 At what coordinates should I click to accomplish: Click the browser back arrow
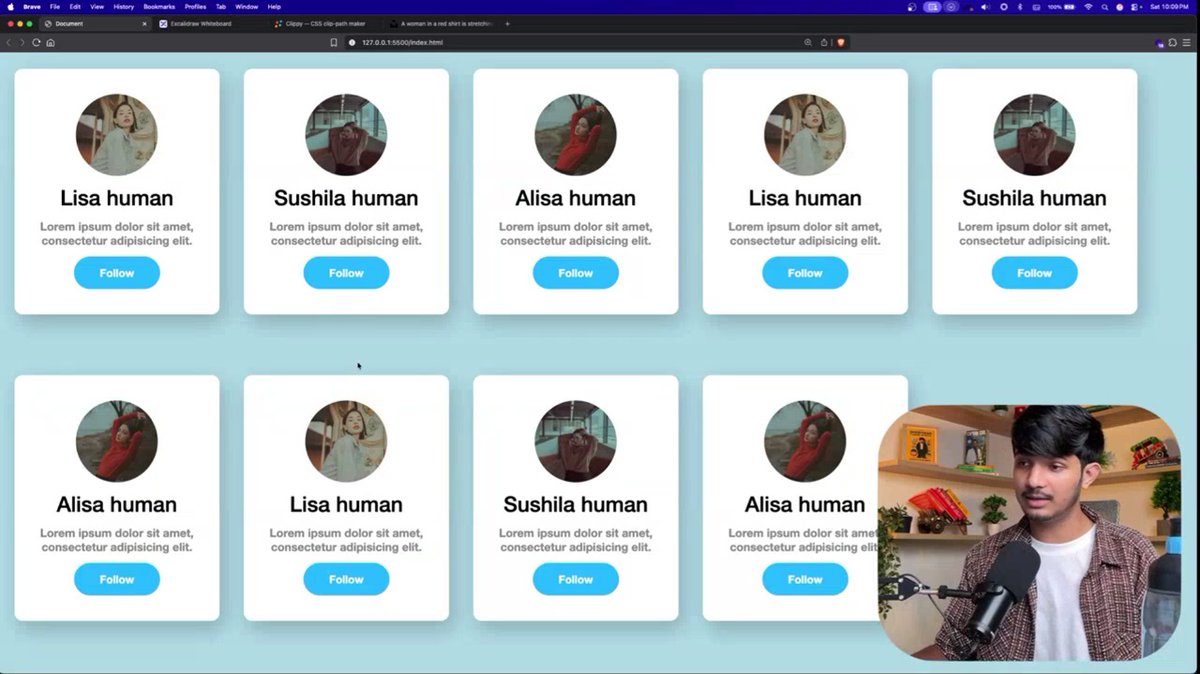coord(9,42)
